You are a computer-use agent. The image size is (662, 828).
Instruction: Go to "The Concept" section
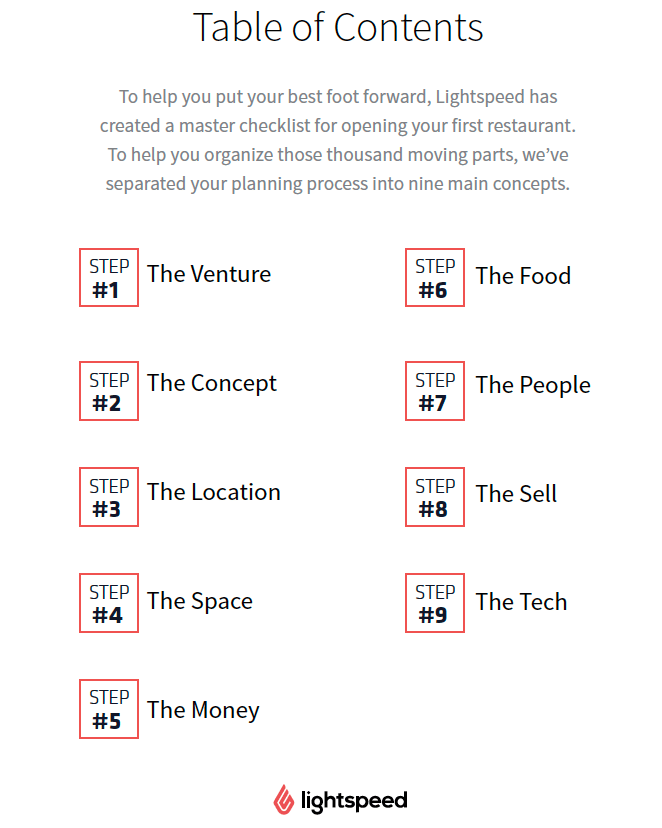(212, 383)
